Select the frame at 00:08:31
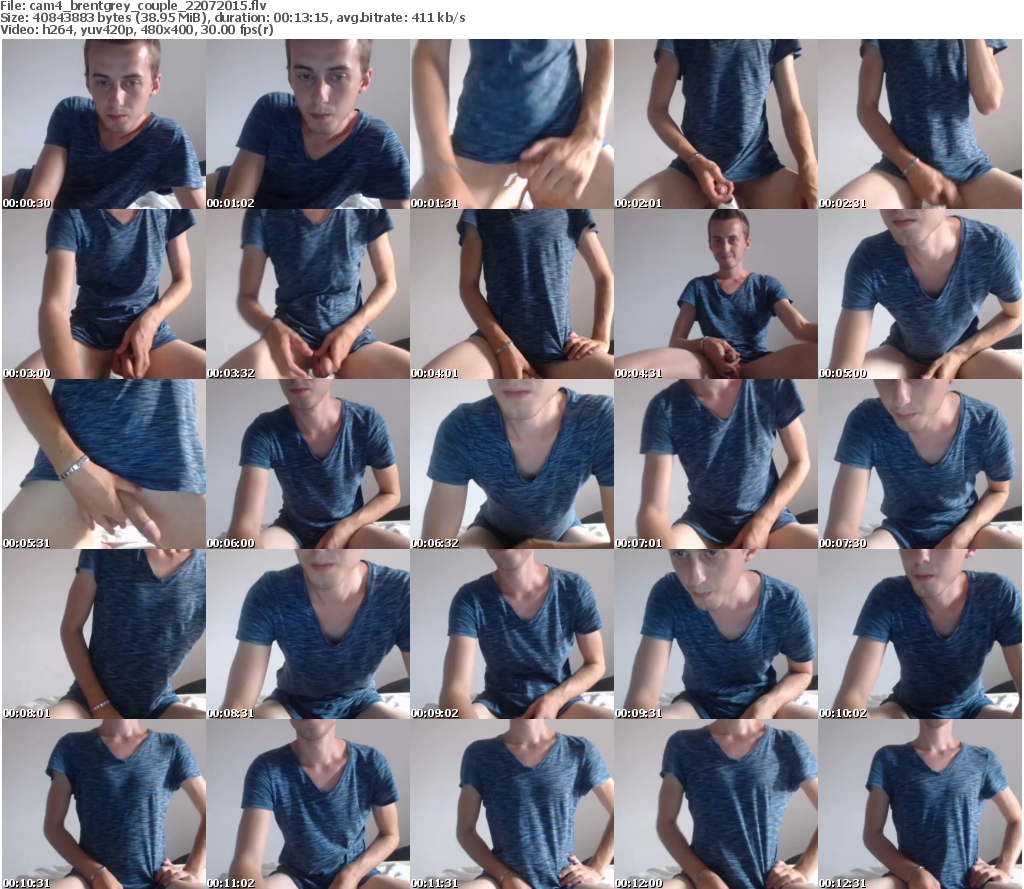1024x889 pixels. [308, 634]
